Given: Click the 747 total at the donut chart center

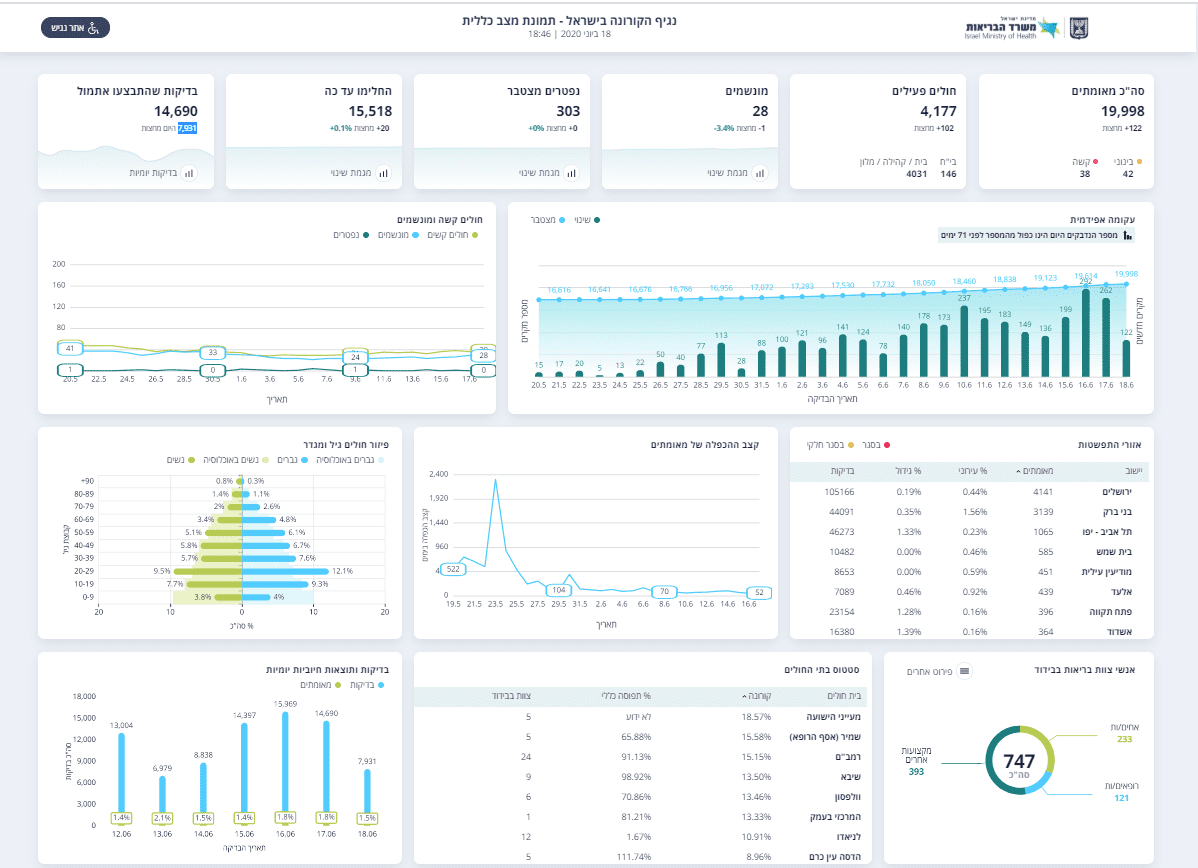Looking at the screenshot, I should click(x=1019, y=761).
